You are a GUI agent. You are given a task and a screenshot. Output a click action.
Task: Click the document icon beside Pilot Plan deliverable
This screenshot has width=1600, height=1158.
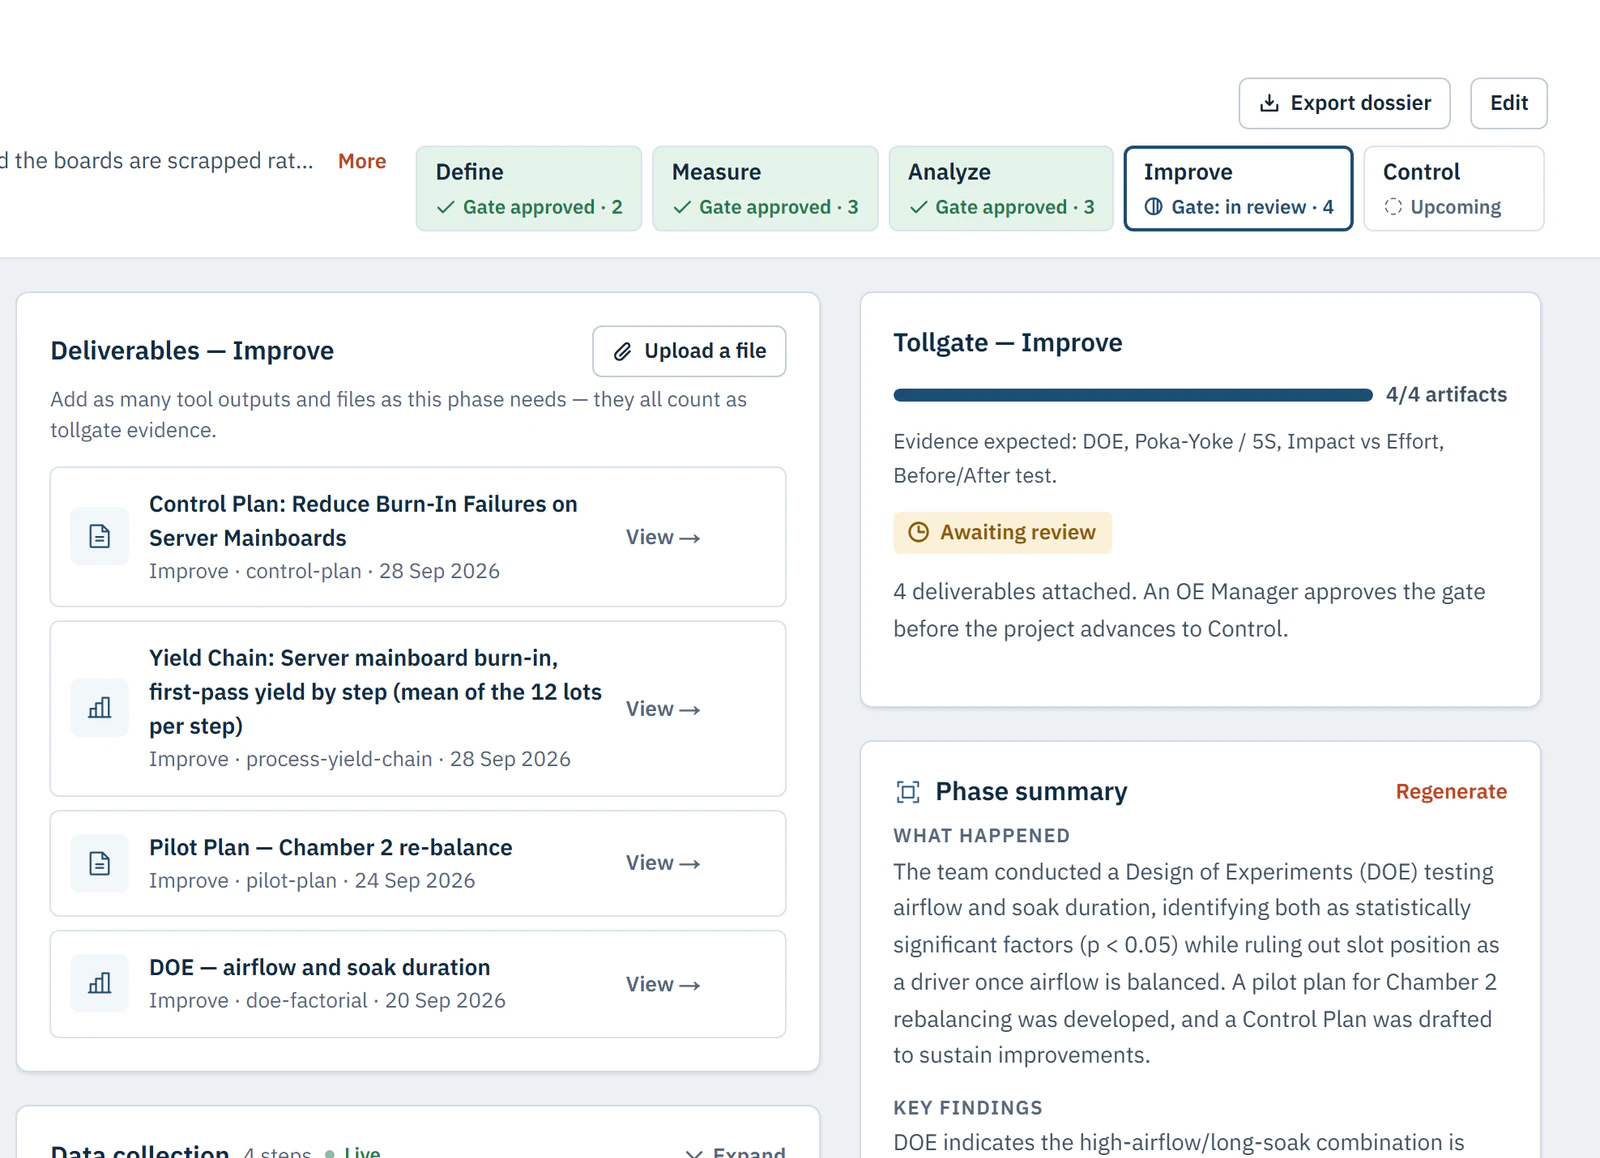(99, 863)
